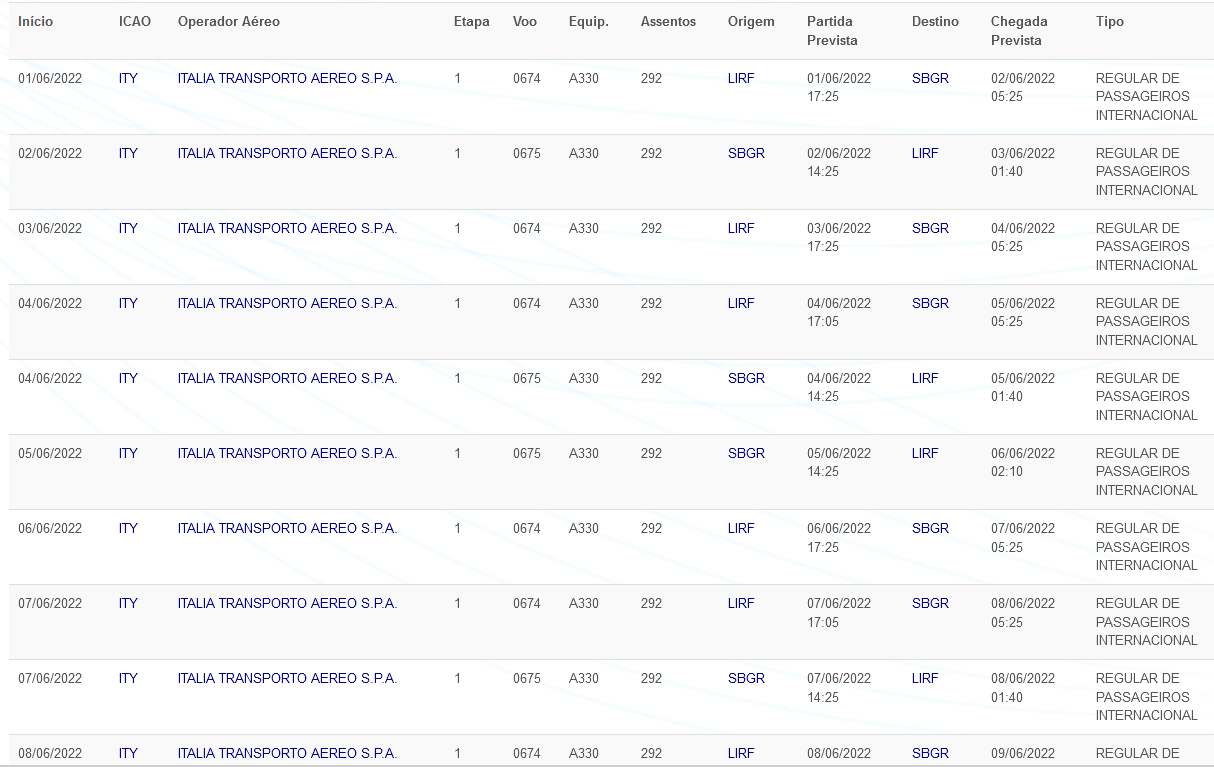The width and height of the screenshot is (1214, 767).
Task: Click destination SBGR in the 06/06/2022 row
Action: [930, 528]
